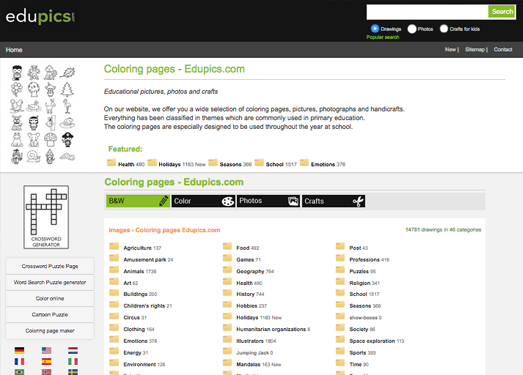
Task: Open the Agriculture folder icon
Action: pos(114,247)
